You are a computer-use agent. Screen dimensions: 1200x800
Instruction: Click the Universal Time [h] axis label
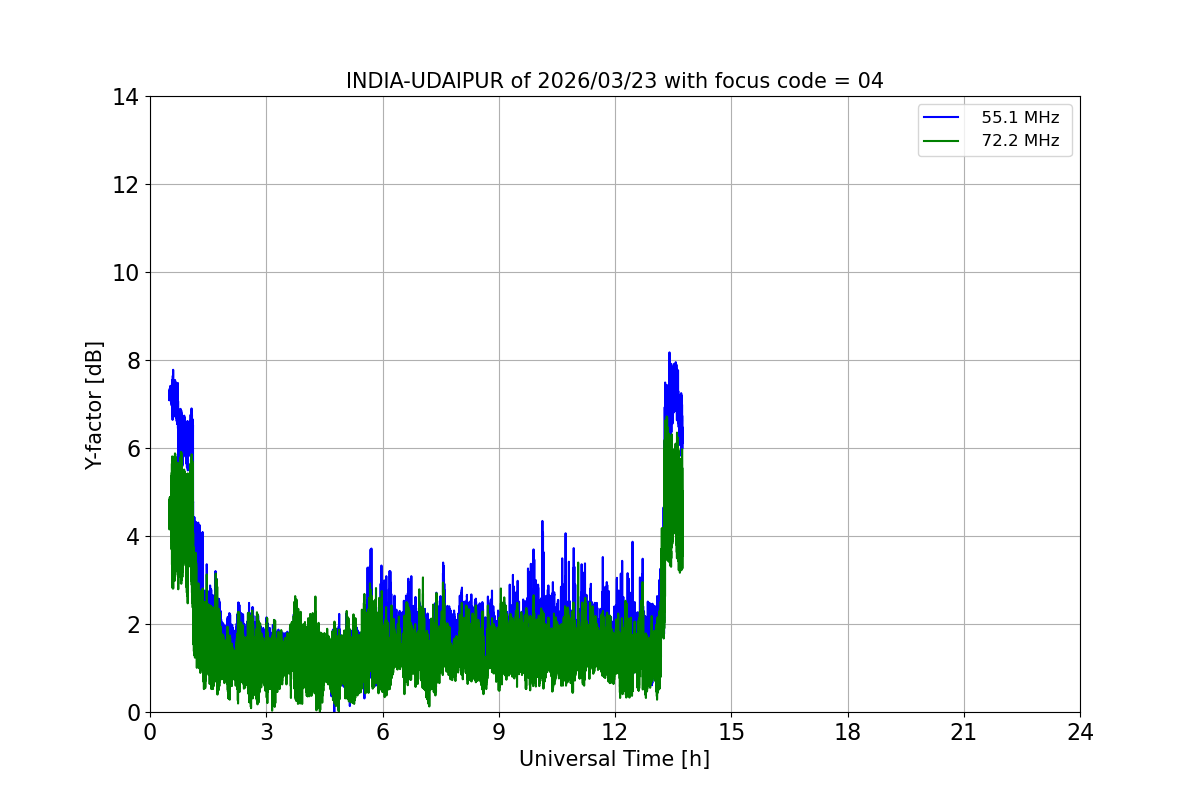(614, 759)
